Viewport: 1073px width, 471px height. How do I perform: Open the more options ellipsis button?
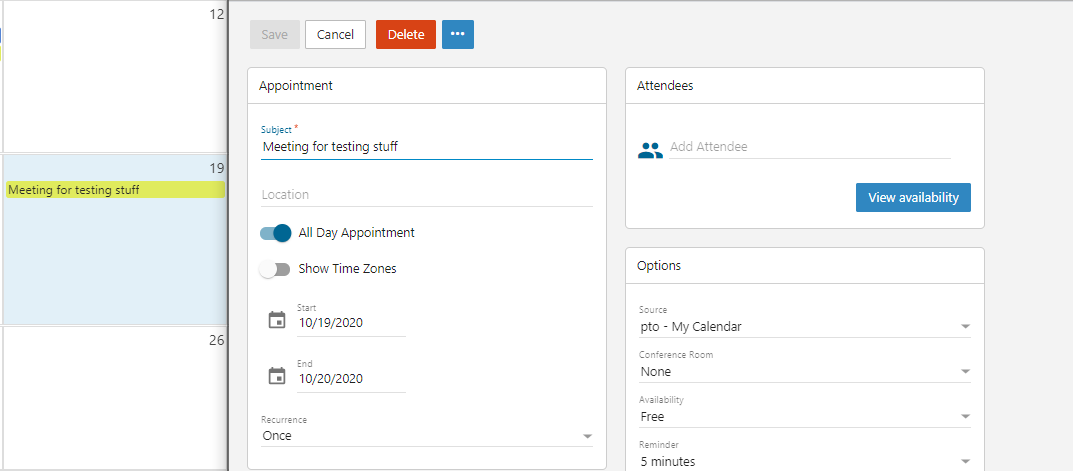point(458,34)
